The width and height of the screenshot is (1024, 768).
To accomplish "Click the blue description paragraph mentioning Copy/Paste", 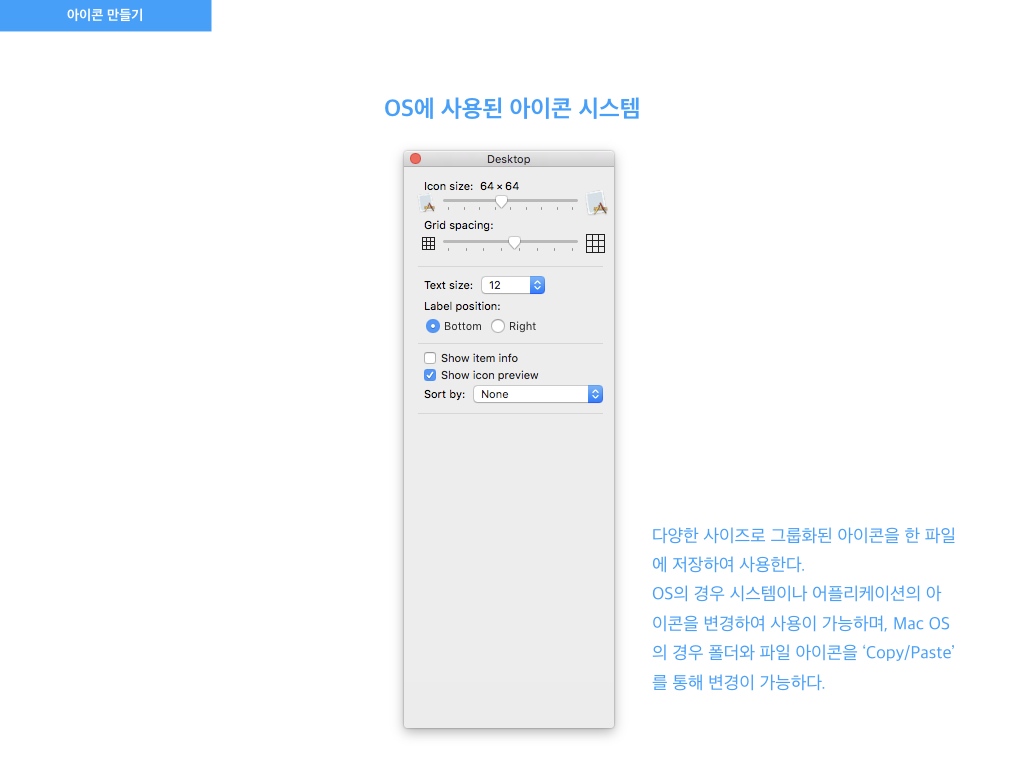I will tap(804, 609).
